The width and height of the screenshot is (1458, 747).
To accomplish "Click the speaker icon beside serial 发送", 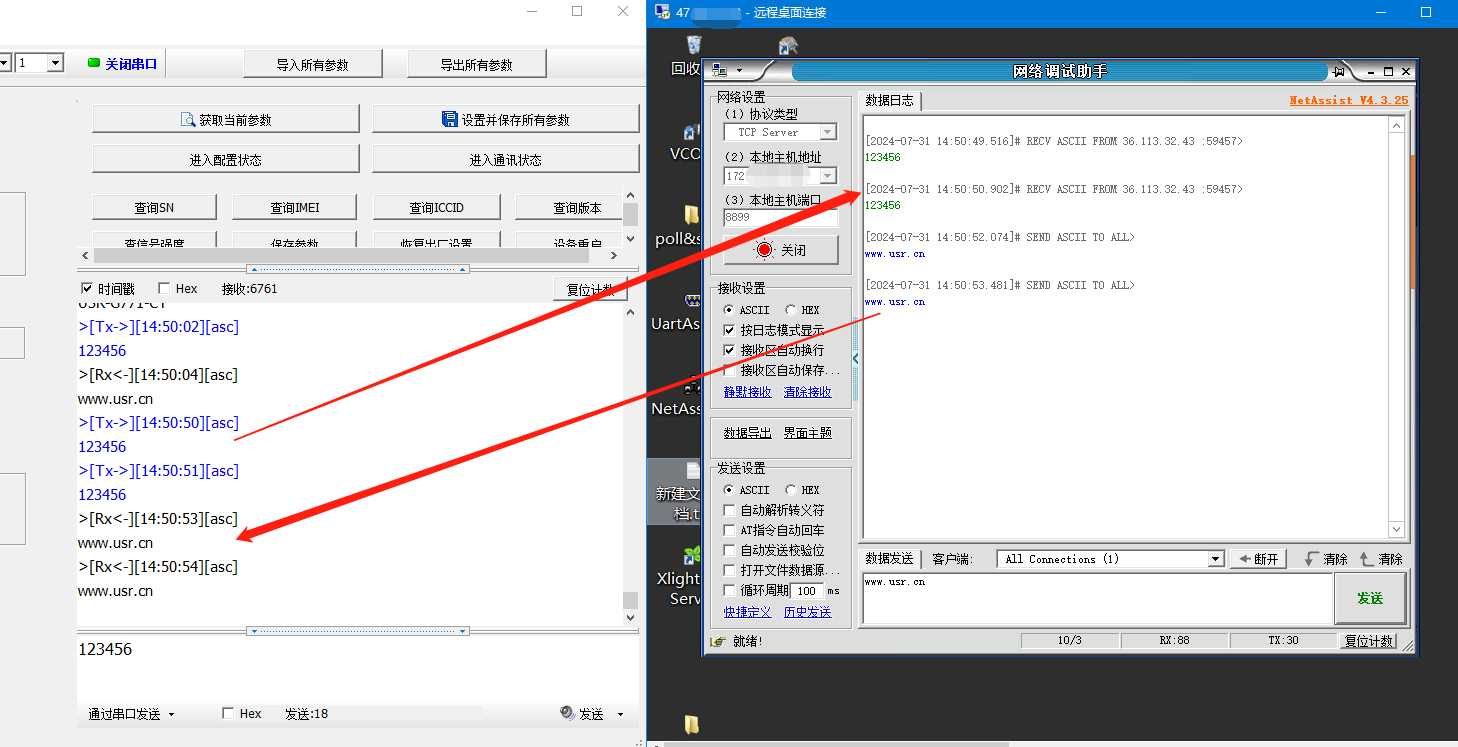I will [x=567, y=713].
